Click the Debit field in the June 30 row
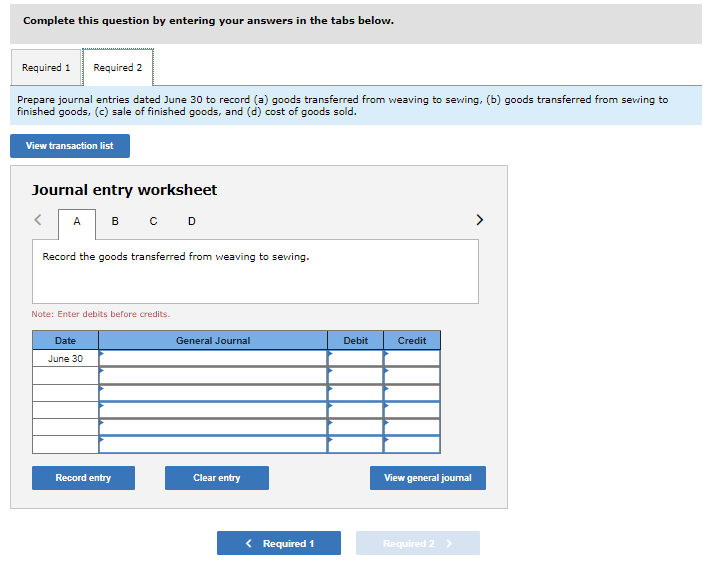The image size is (709, 579). pyautogui.click(x=355, y=358)
